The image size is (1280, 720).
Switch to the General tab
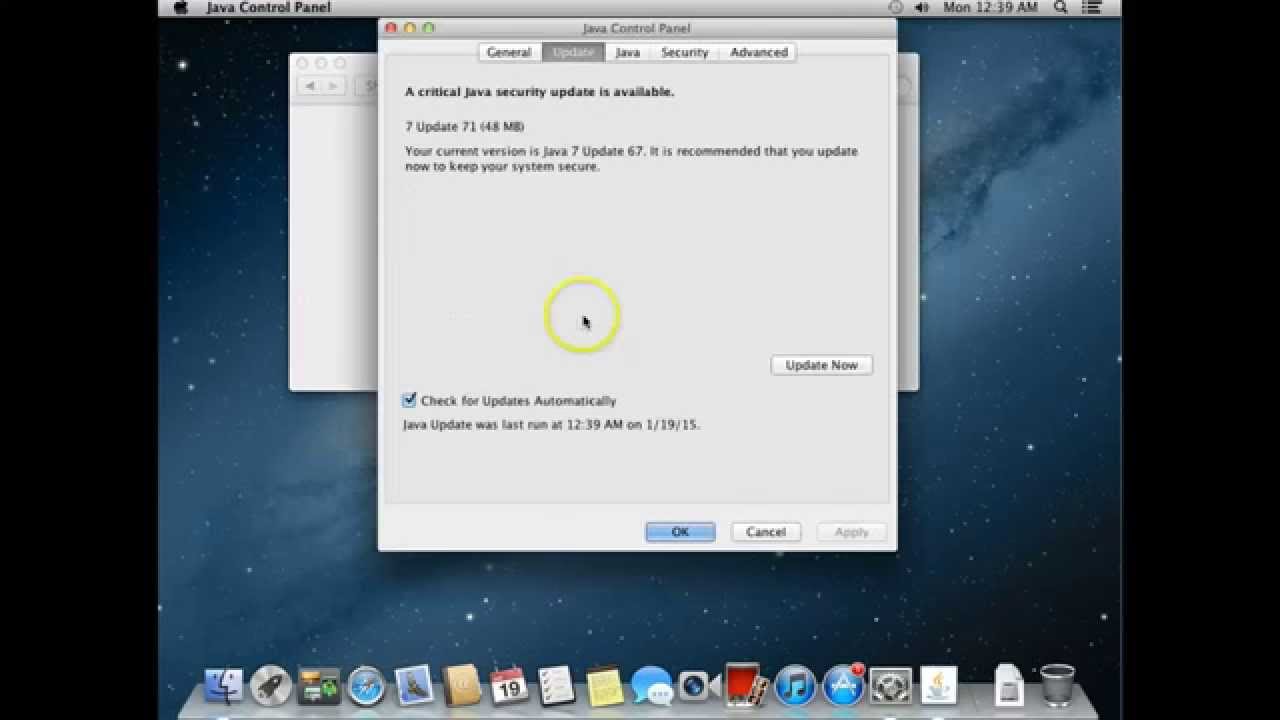point(509,52)
